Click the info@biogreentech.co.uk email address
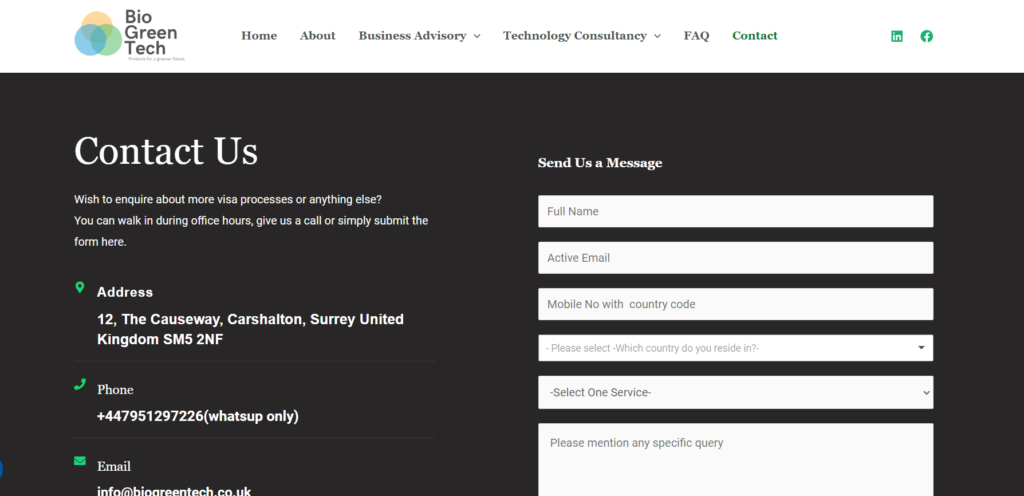1024x496 pixels. click(174, 491)
